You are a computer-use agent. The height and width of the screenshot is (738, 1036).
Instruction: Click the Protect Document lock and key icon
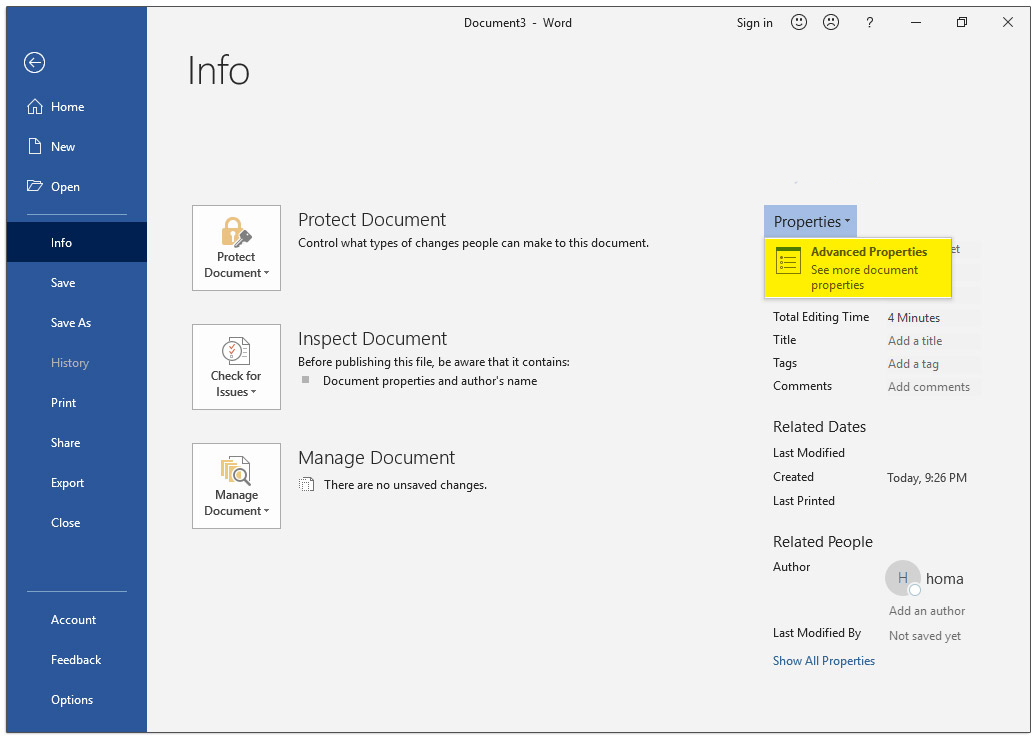point(236,232)
